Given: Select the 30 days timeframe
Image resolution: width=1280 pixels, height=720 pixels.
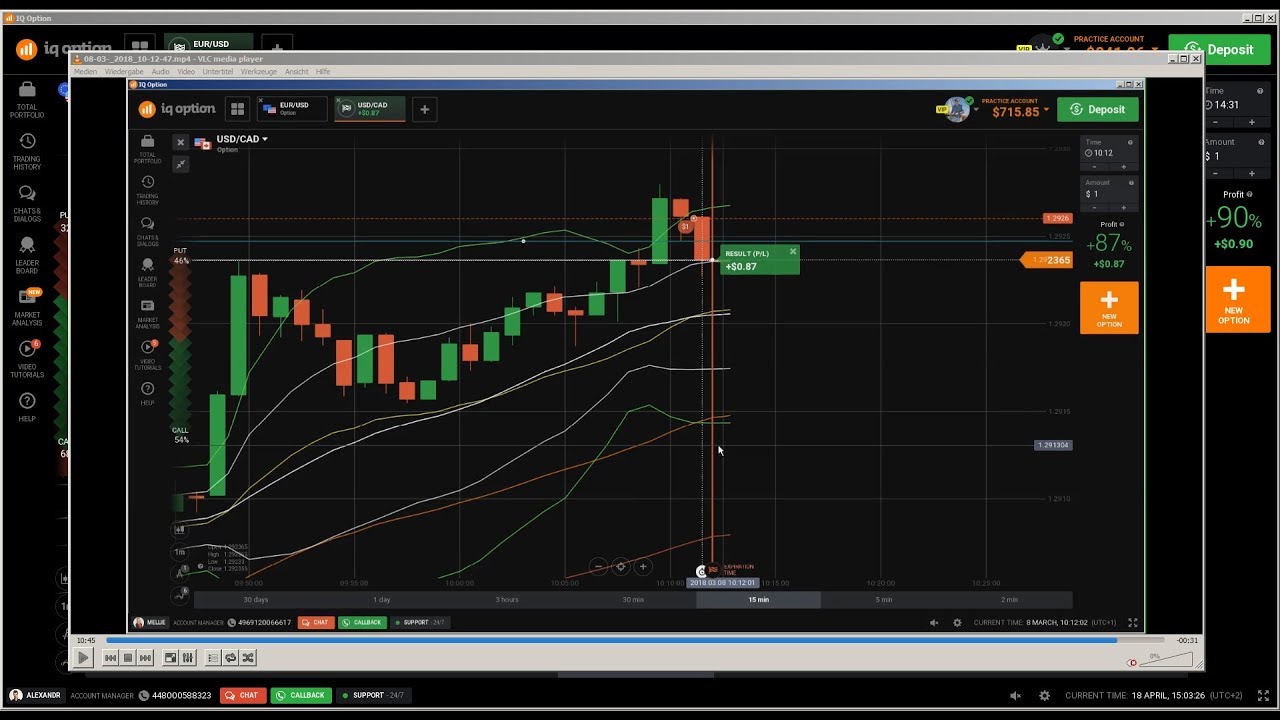Looking at the screenshot, I should point(256,599).
